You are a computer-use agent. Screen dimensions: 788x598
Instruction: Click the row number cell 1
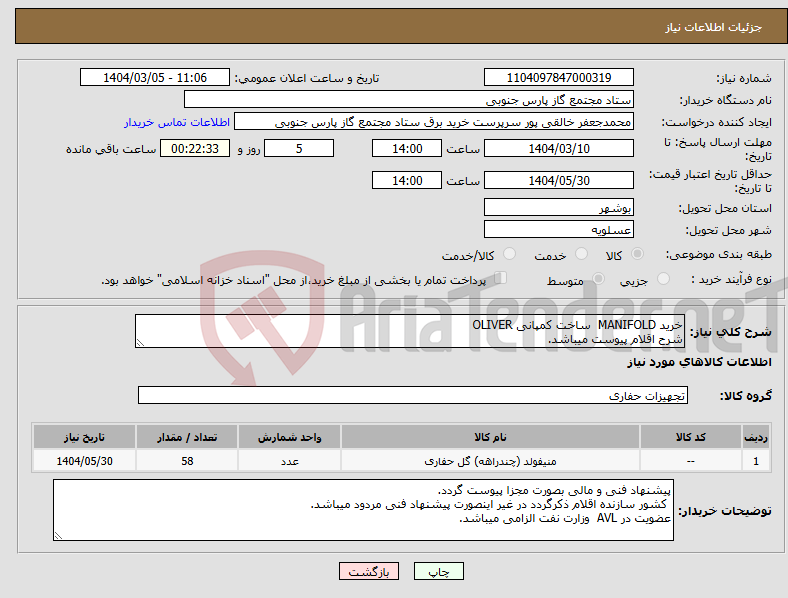pyautogui.click(x=756, y=461)
